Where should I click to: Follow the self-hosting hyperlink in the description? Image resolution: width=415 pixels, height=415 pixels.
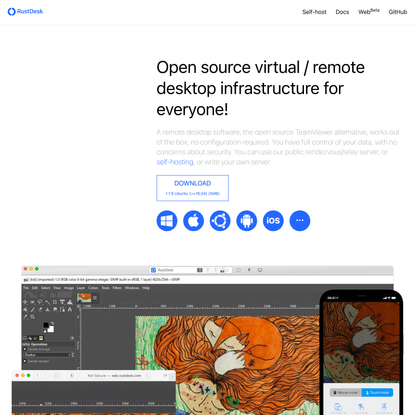pyautogui.click(x=175, y=162)
